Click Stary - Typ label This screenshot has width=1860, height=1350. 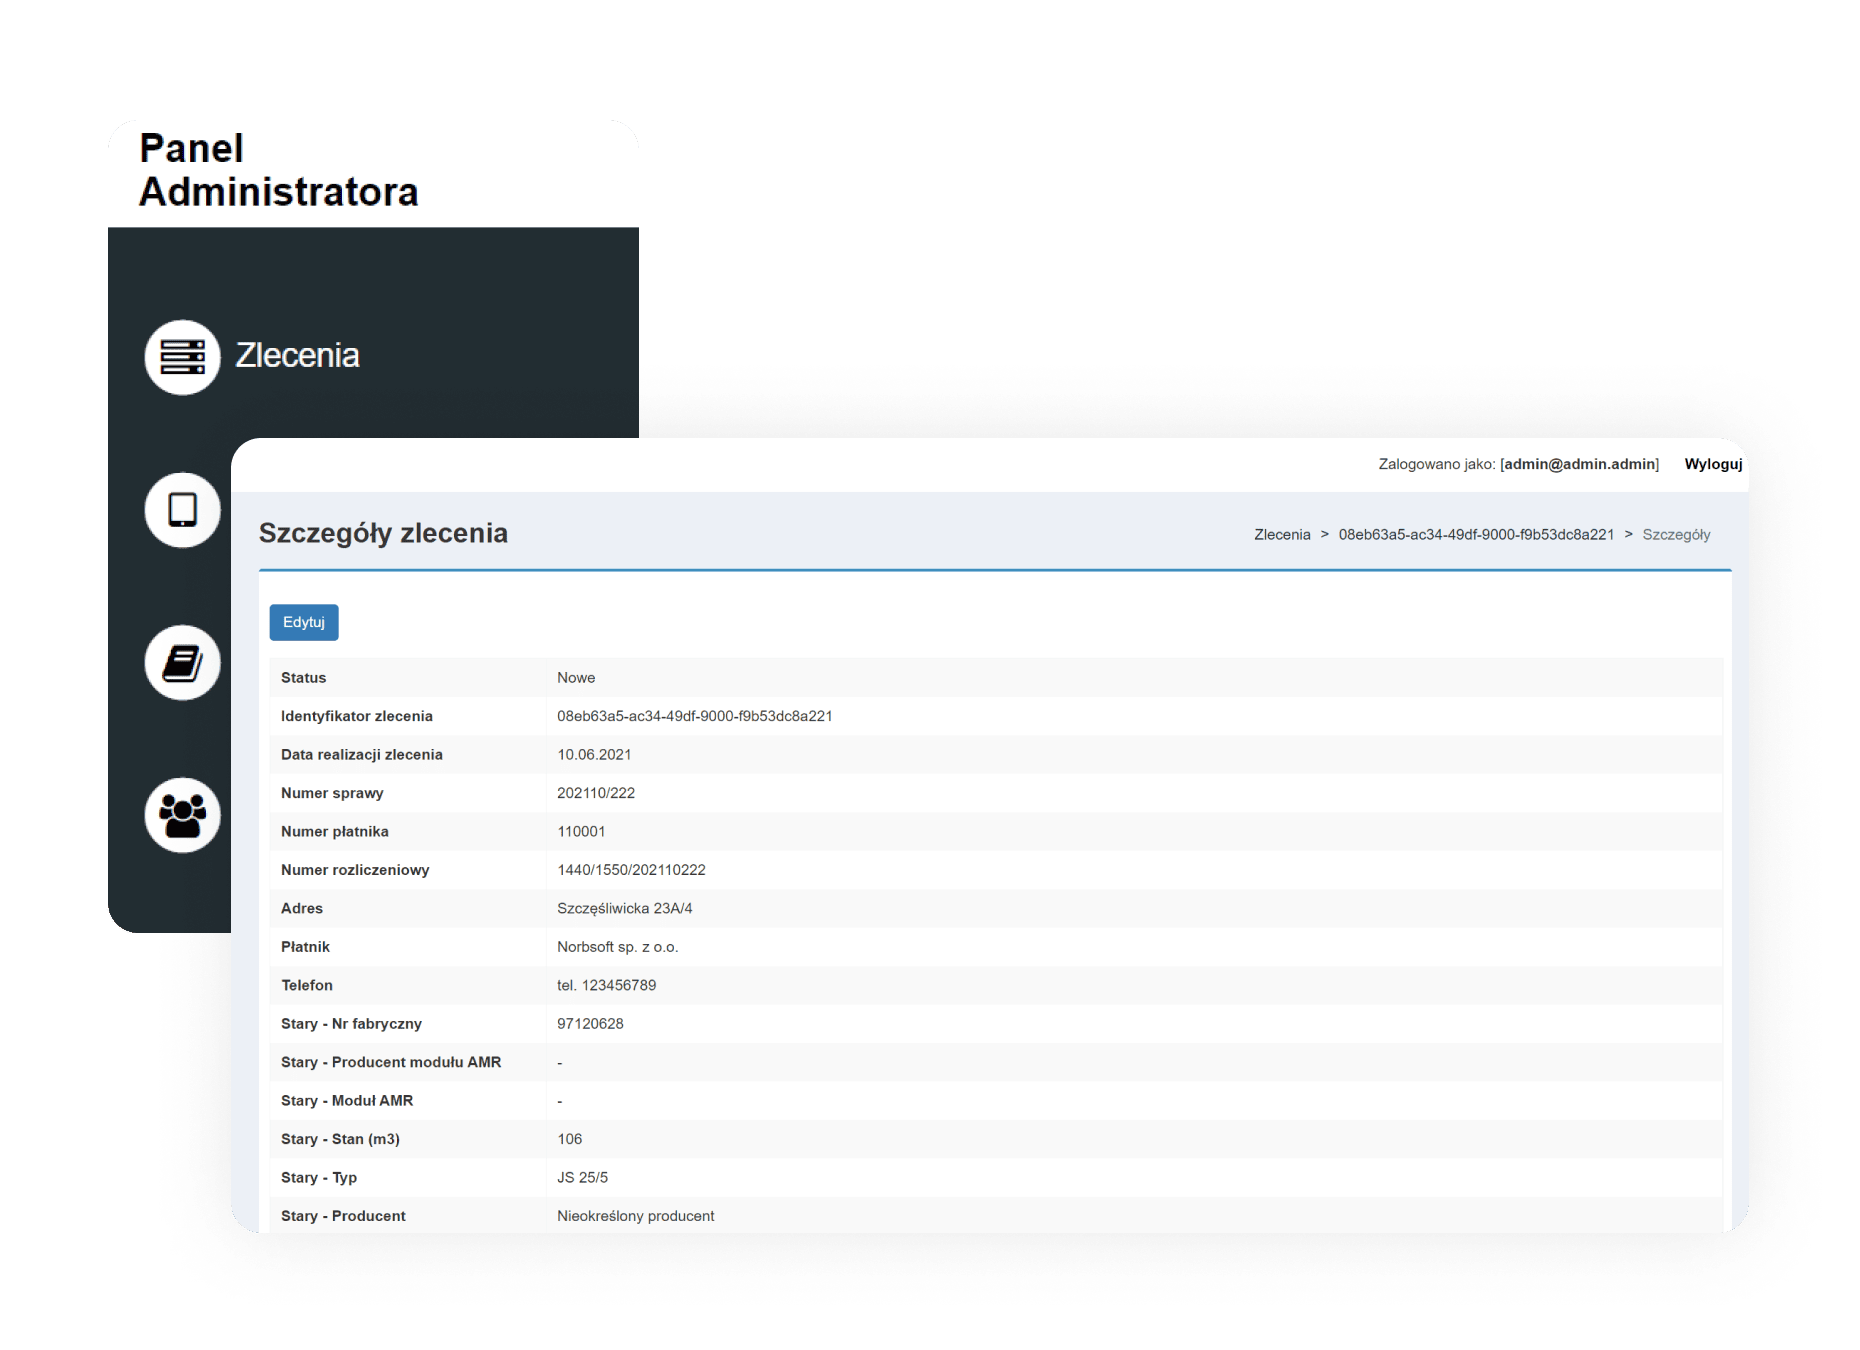click(319, 1178)
